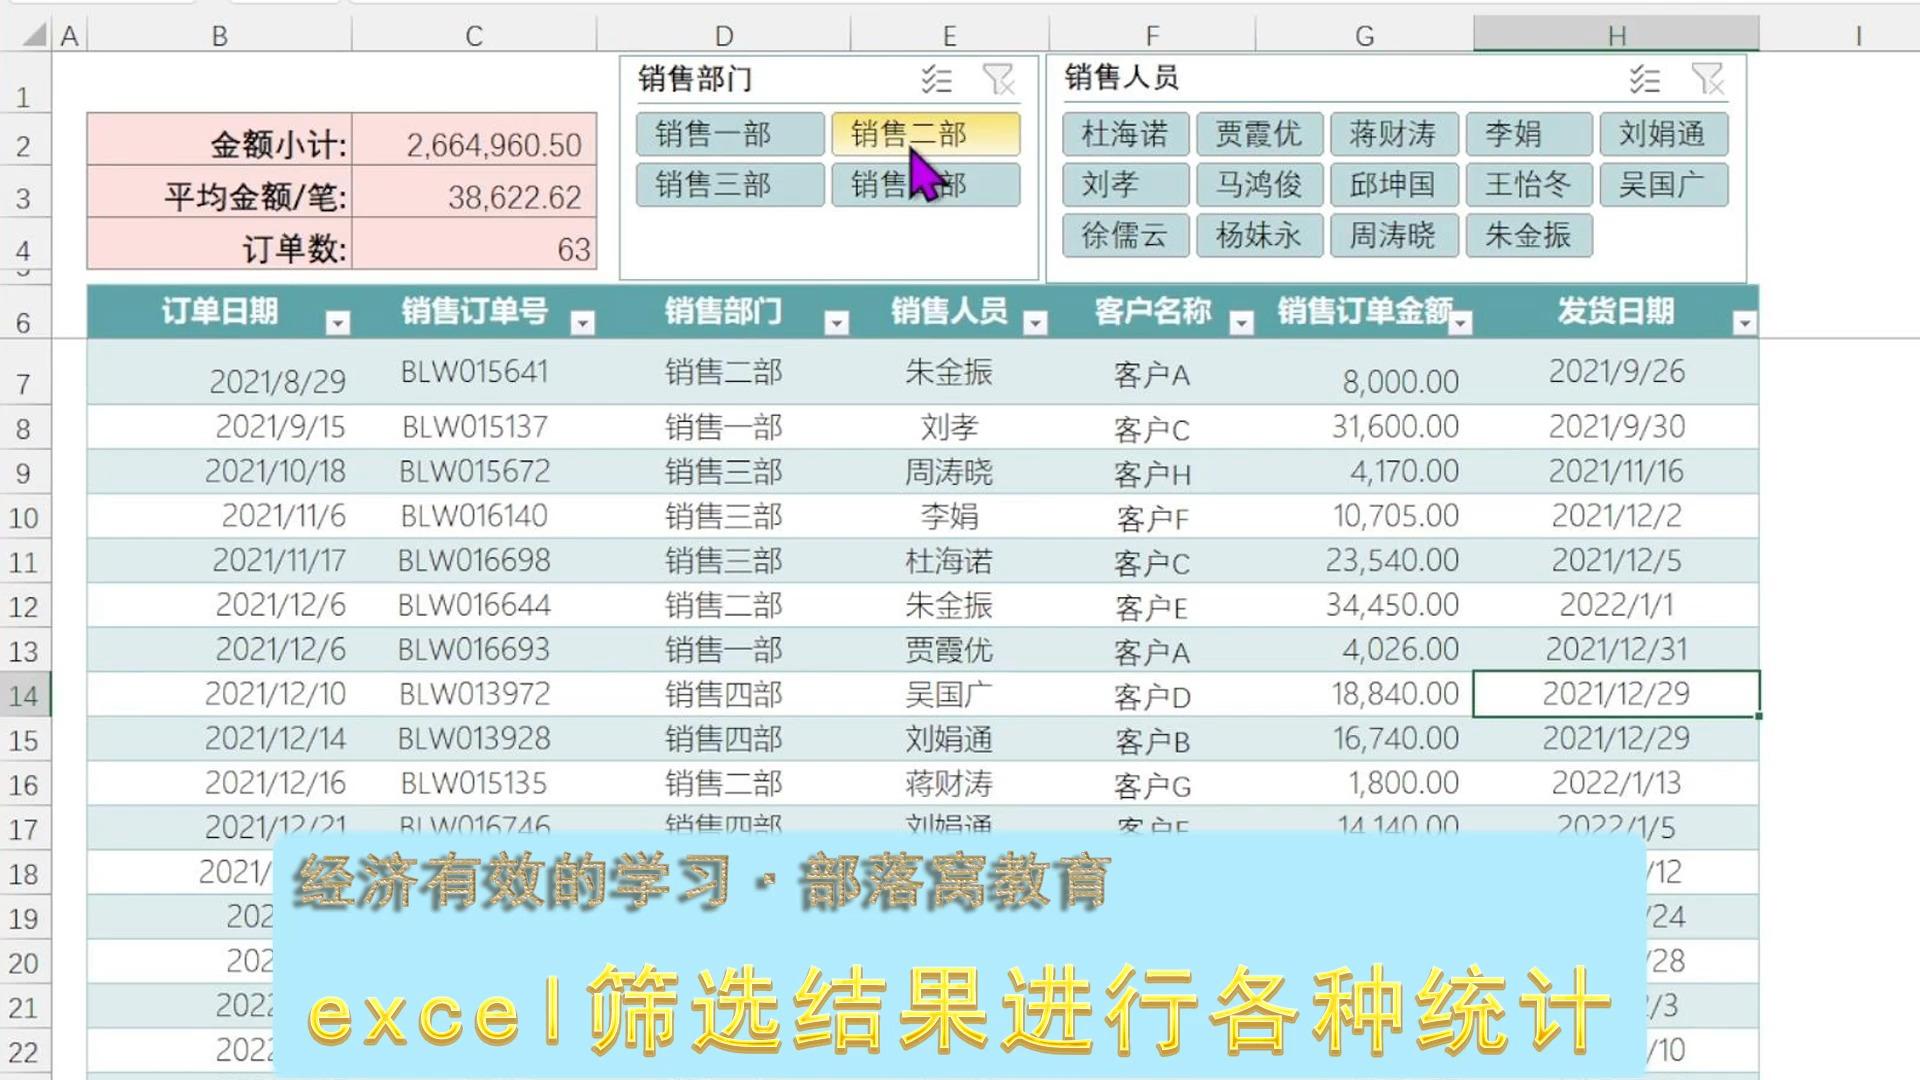Clear the filter on 销售人员 slicer

pyautogui.click(x=1705, y=81)
